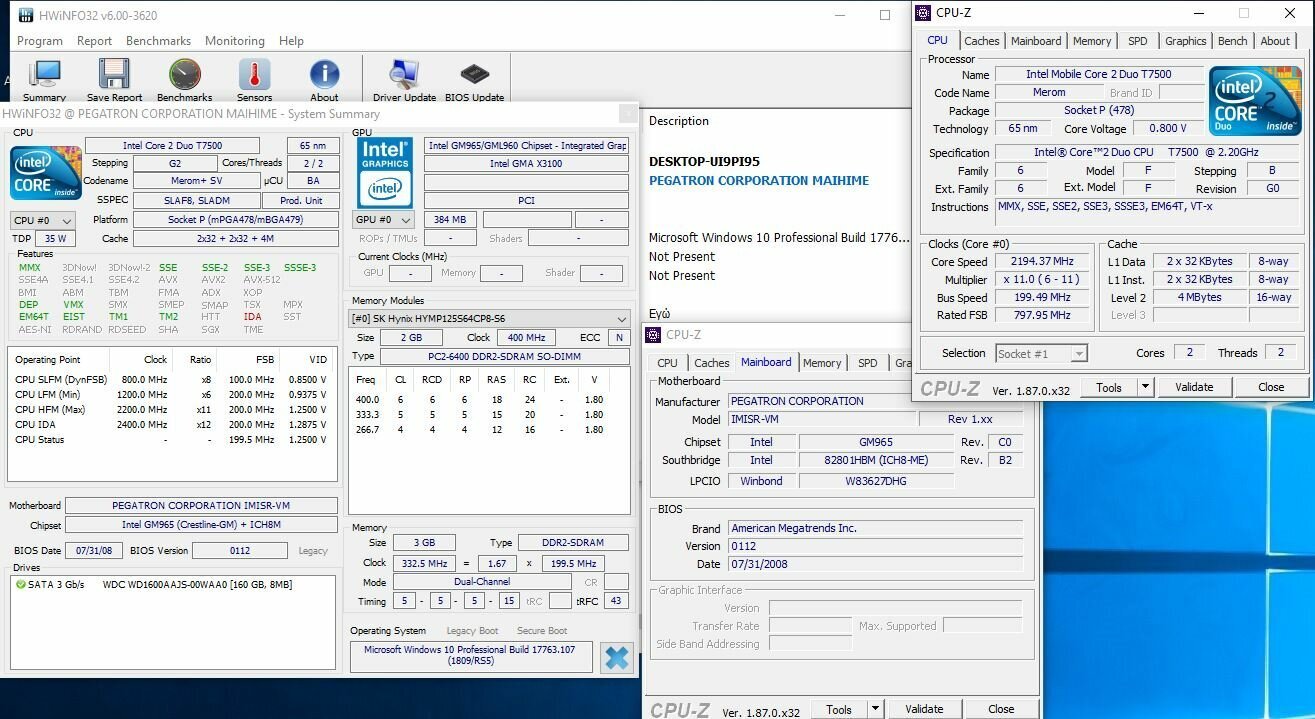Click the Name field "Intel Mobile Core 2 Duo T7500"
Image resolution: width=1315 pixels, height=719 pixels.
(x=1098, y=74)
